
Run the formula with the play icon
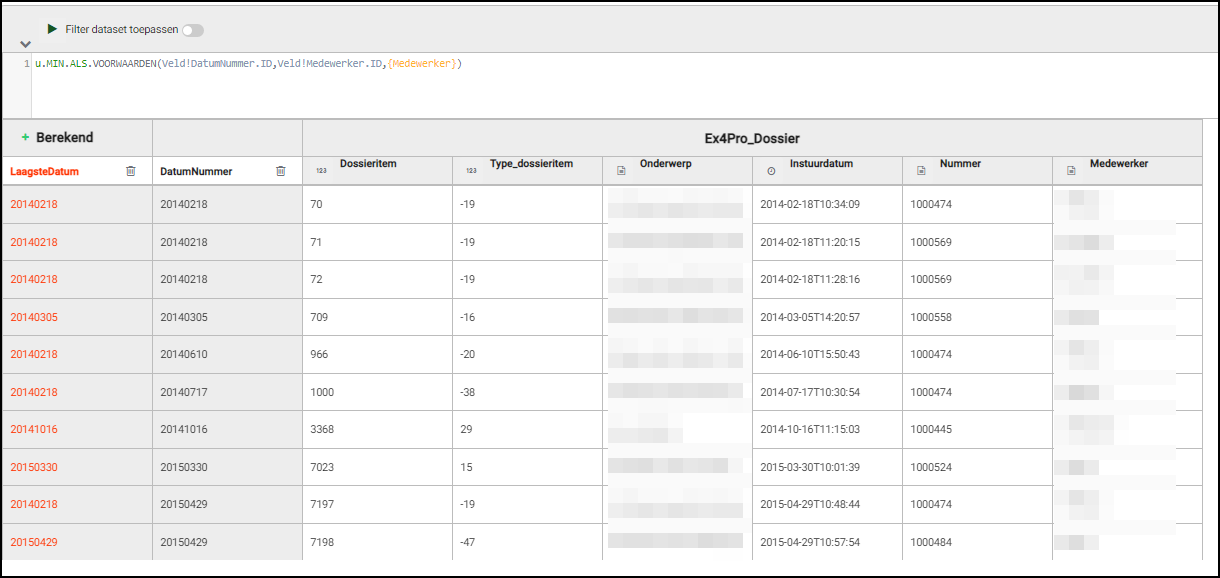(52, 30)
